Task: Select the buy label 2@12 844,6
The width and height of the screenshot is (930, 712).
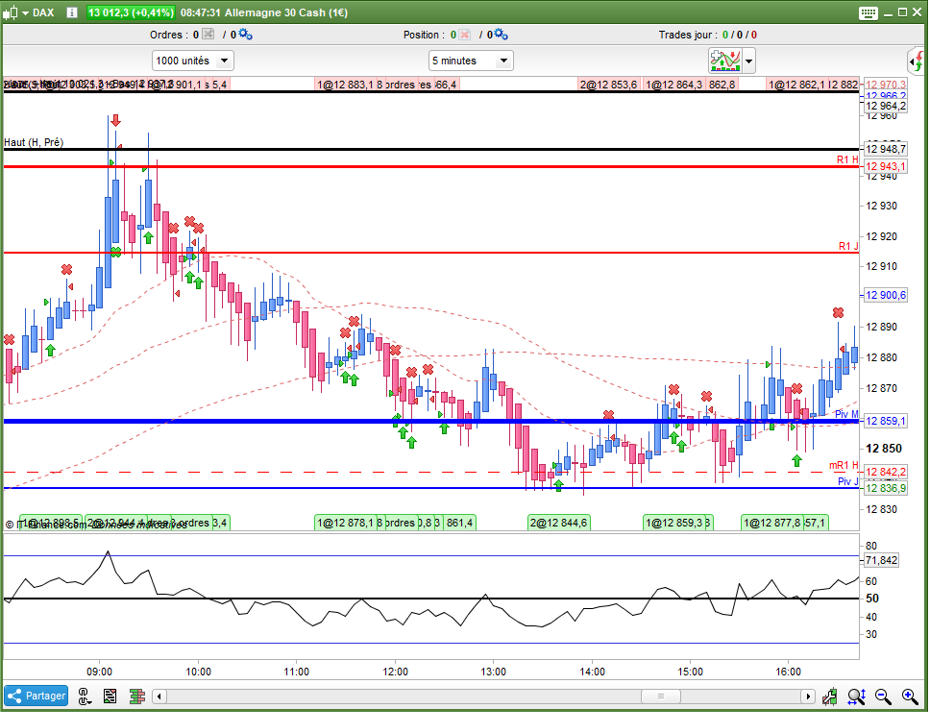Action: pyautogui.click(x=559, y=523)
